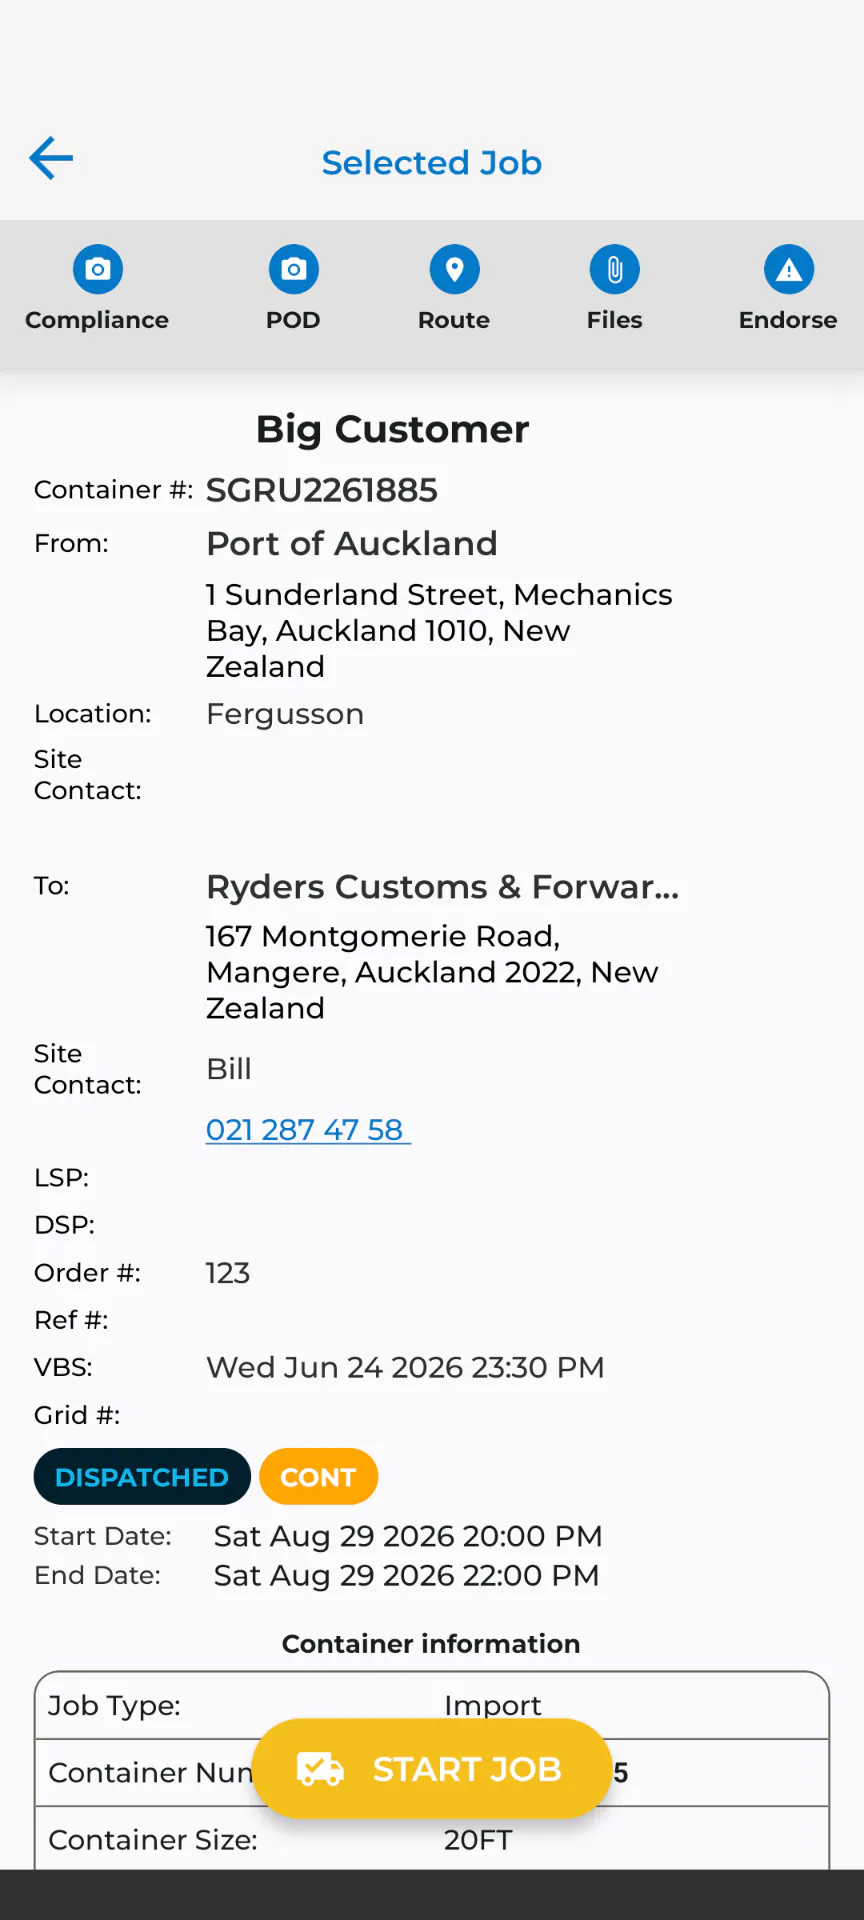Open Compliance camera icon
This screenshot has height=1920, width=864.
(x=97, y=269)
